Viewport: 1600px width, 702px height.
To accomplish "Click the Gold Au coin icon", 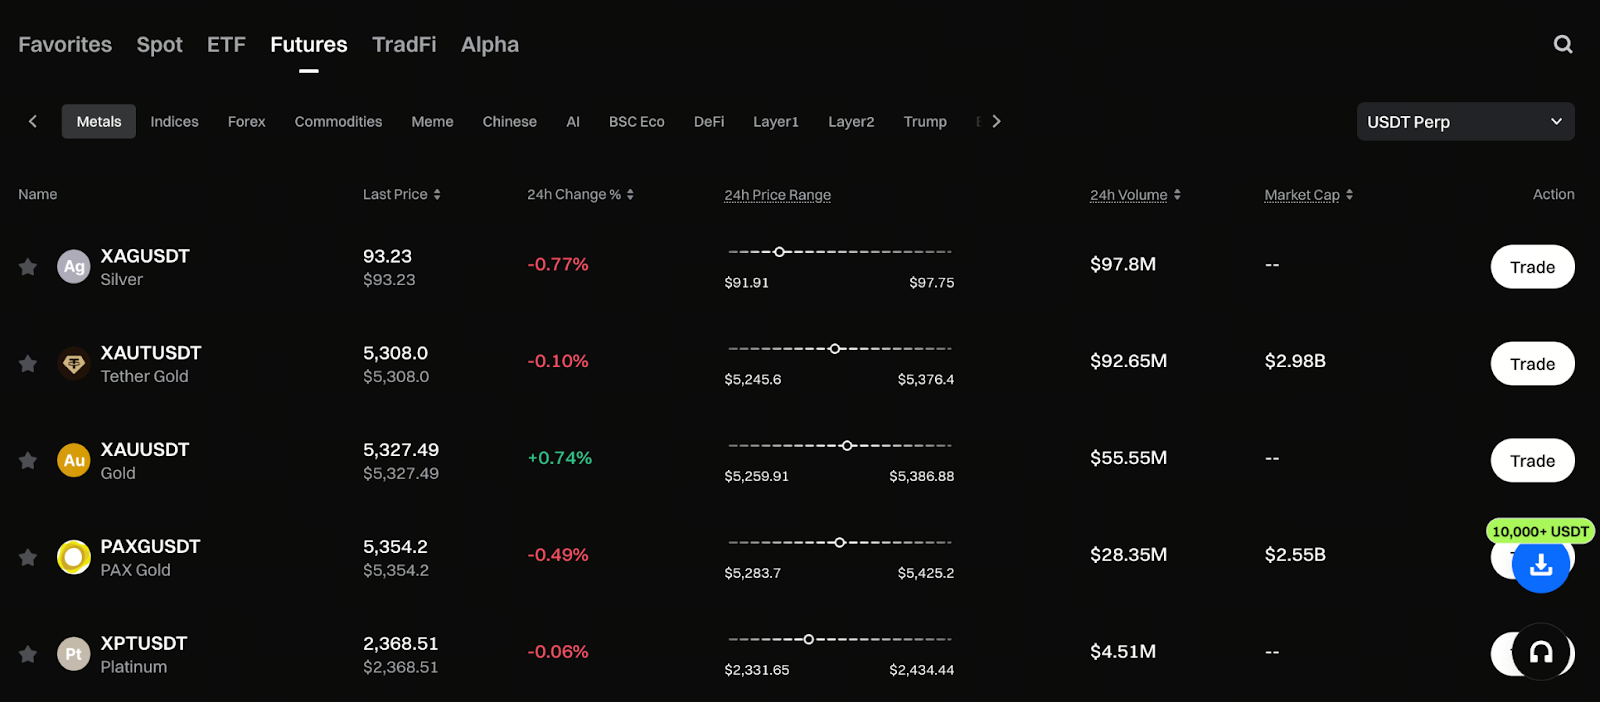I will 74,460.
